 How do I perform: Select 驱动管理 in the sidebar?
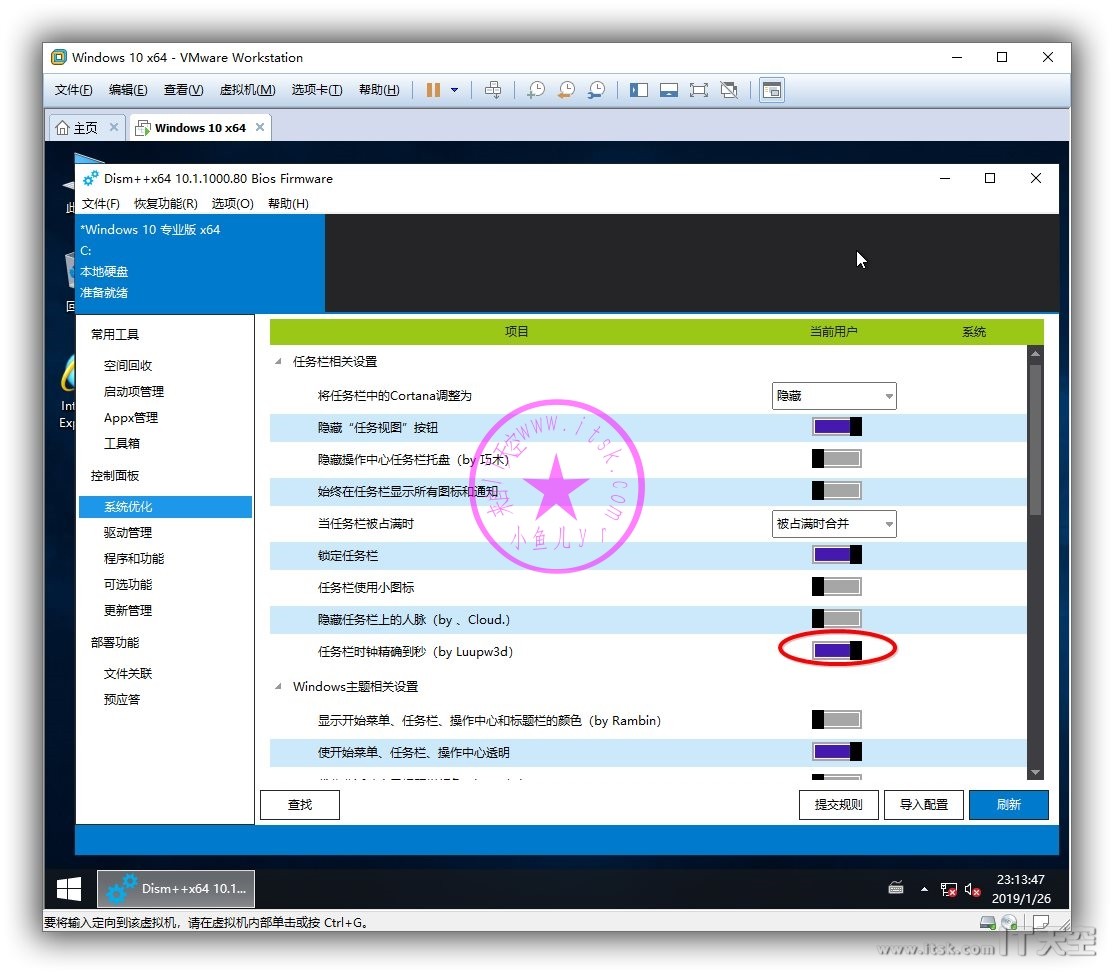point(128,532)
